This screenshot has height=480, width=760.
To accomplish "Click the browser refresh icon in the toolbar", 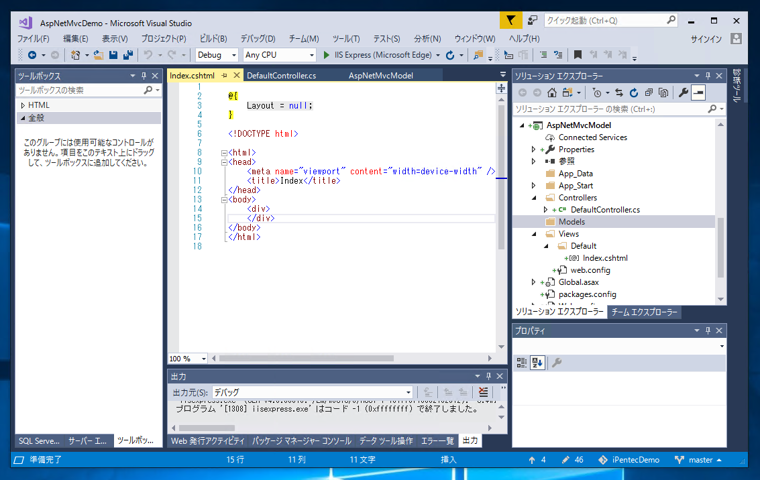I will 450,55.
